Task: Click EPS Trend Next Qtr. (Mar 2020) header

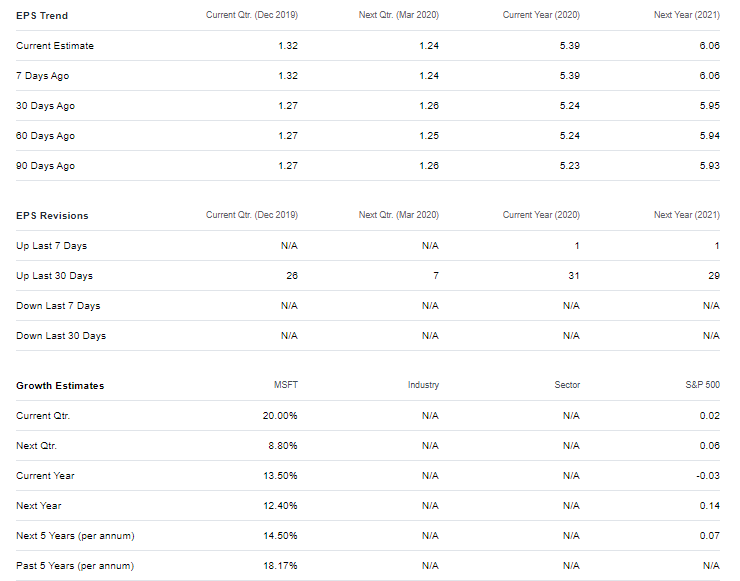Action: [399, 15]
